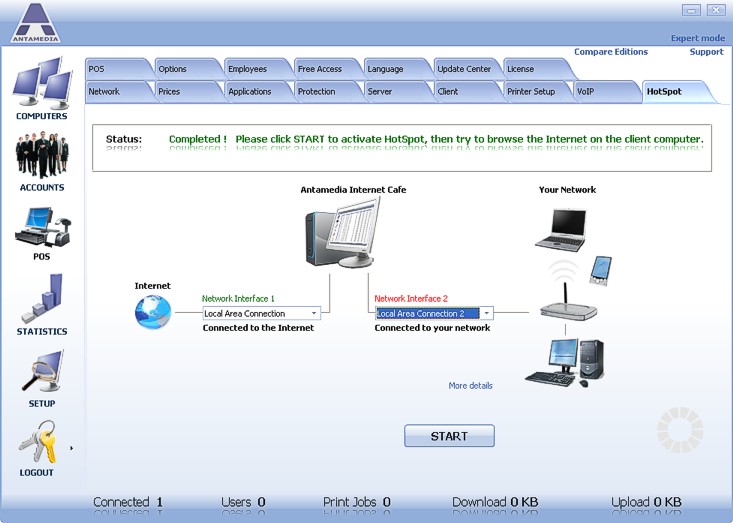Viewport: 733px width, 523px height.
Task: Click the Logout keys icon
Action: click(x=38, y=441)
